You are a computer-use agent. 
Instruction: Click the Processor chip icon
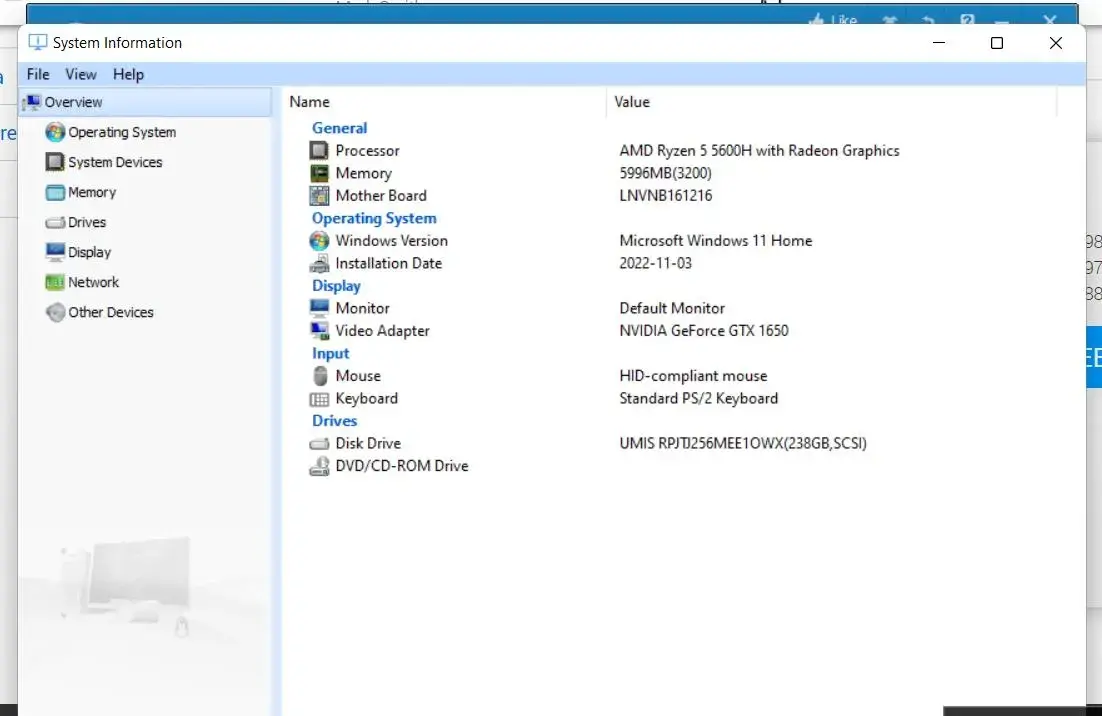[x=319, y=151]
